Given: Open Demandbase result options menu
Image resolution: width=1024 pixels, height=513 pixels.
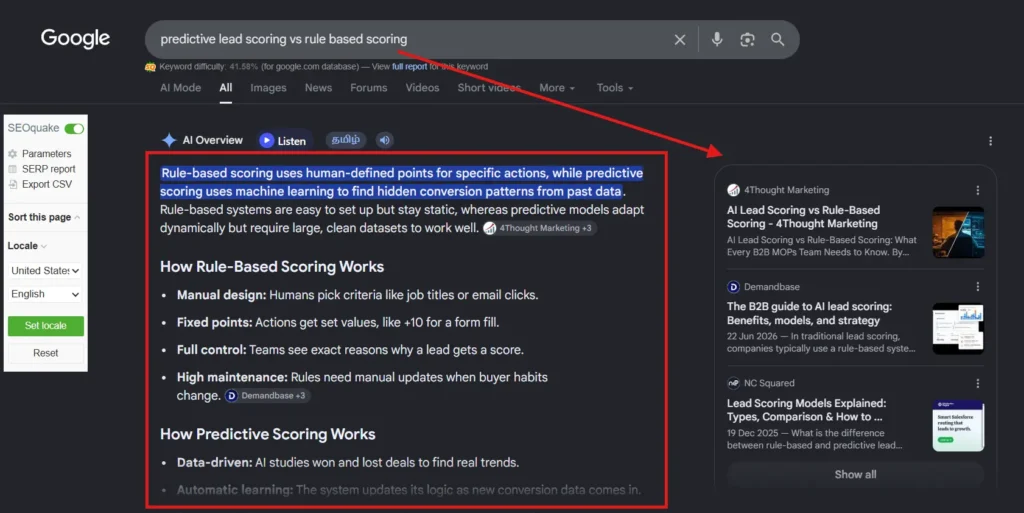Looking at the screenshot, I should click(978, 287).
